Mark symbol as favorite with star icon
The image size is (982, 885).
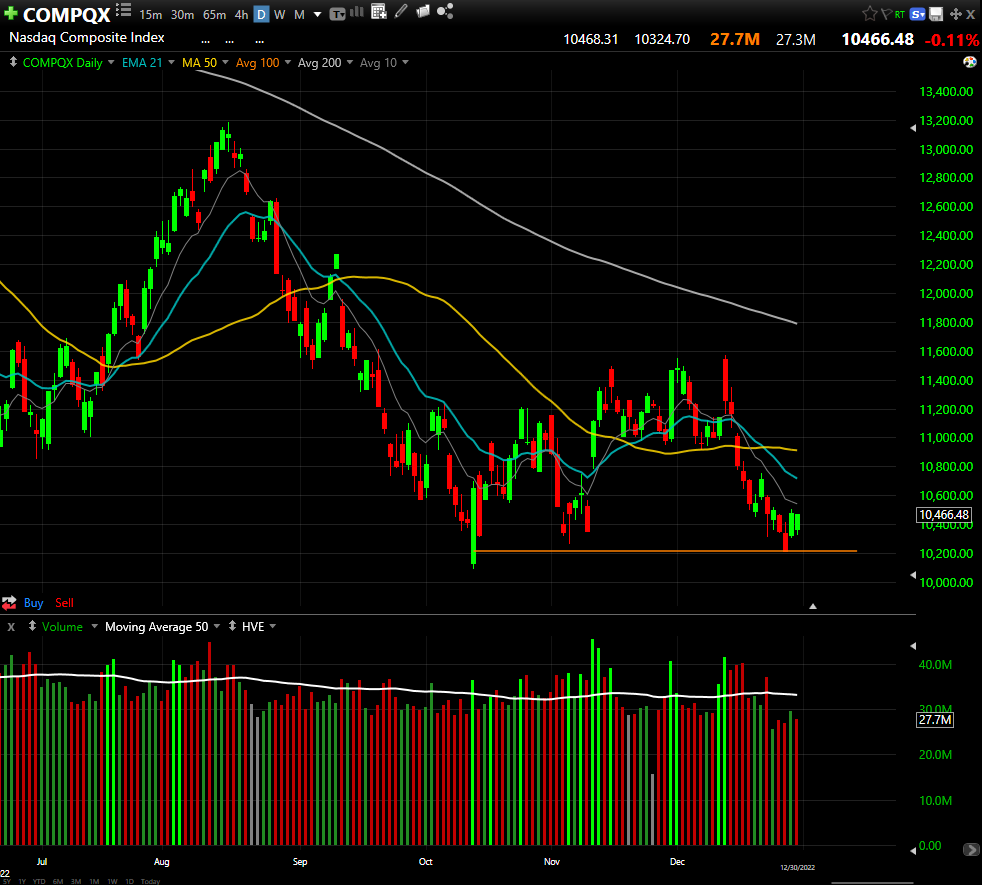coord(869,14)
